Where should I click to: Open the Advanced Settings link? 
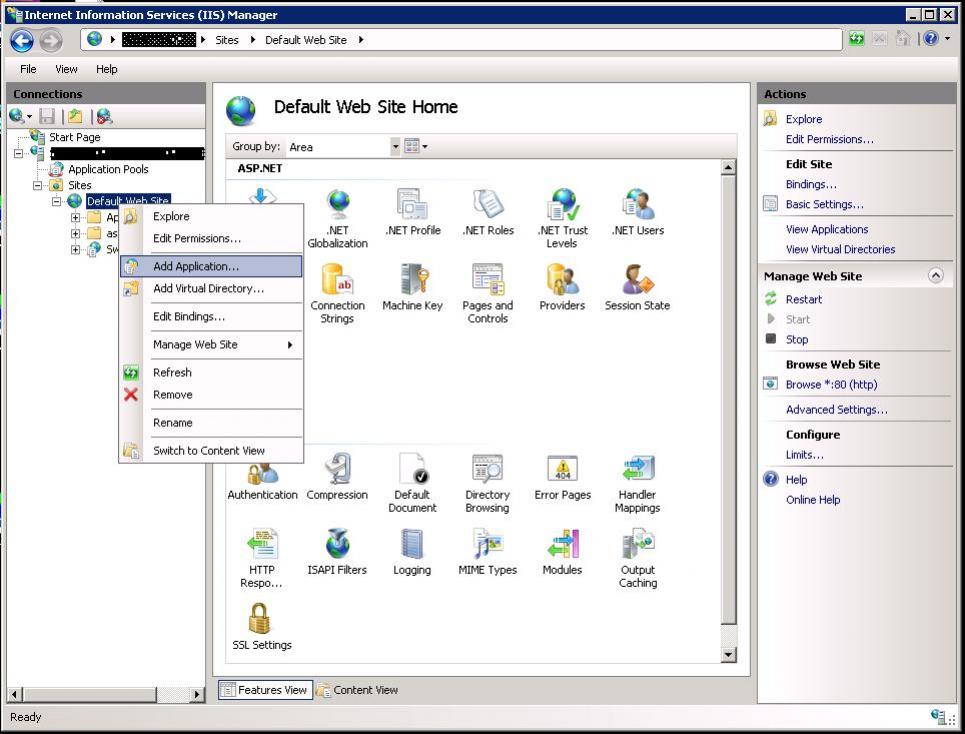pos(836,410)
